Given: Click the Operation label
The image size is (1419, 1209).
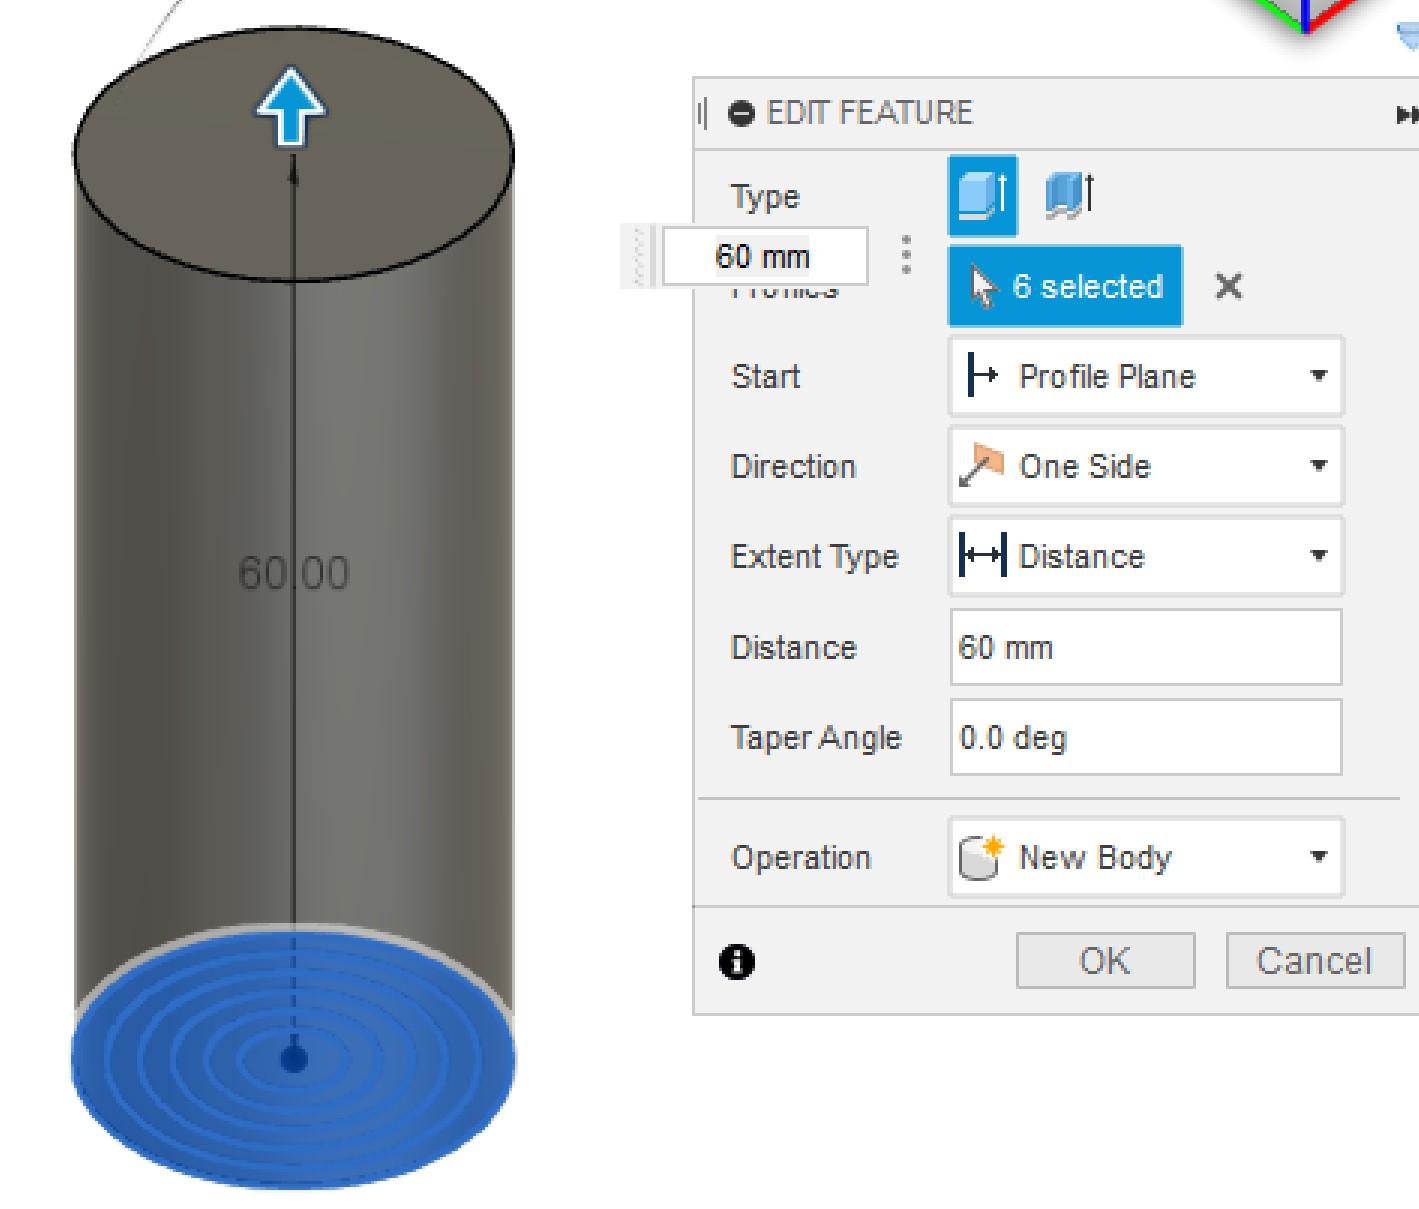Looking at the screenshot, I should (801, 858).
